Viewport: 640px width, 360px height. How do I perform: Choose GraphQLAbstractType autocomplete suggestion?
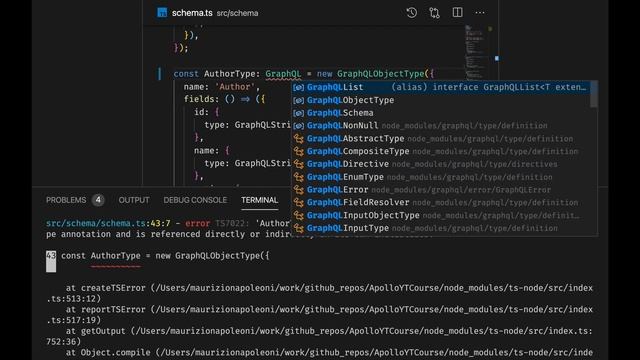coord(441,138)
